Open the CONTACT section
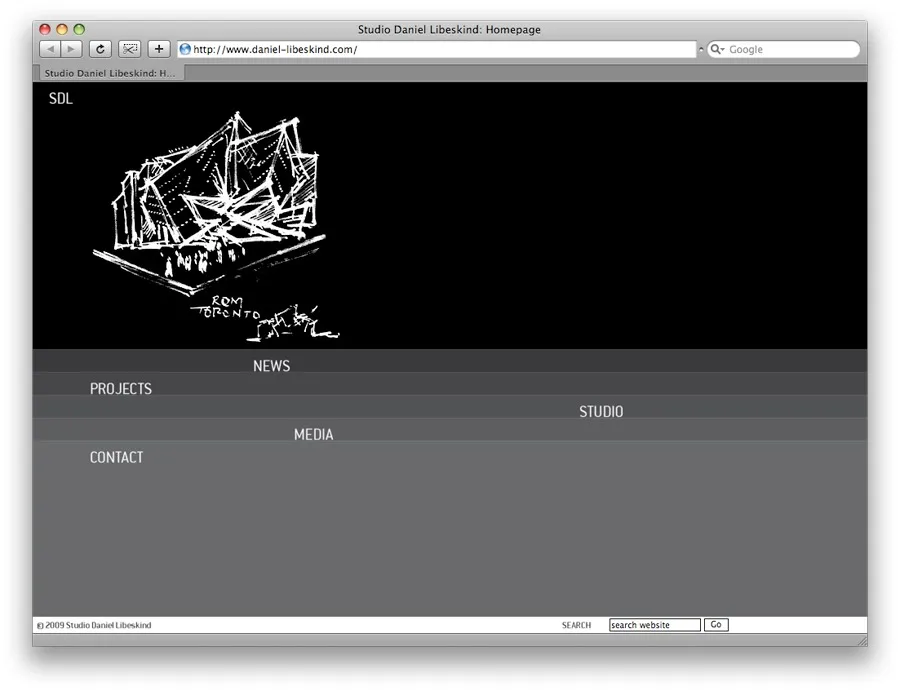The height and width of the screenshot is (691, 900). click(x=117, y=457)
